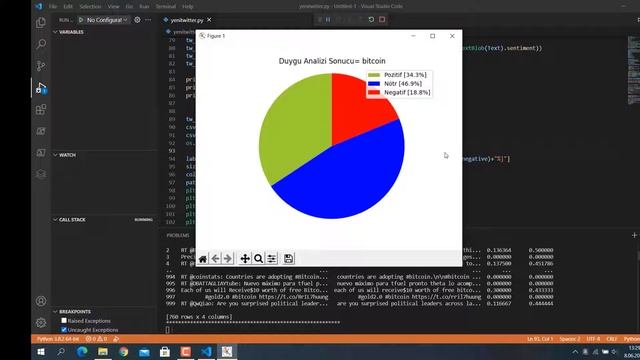
Task: Click the blue Nötr legend swatch
Action: (374, 84)
